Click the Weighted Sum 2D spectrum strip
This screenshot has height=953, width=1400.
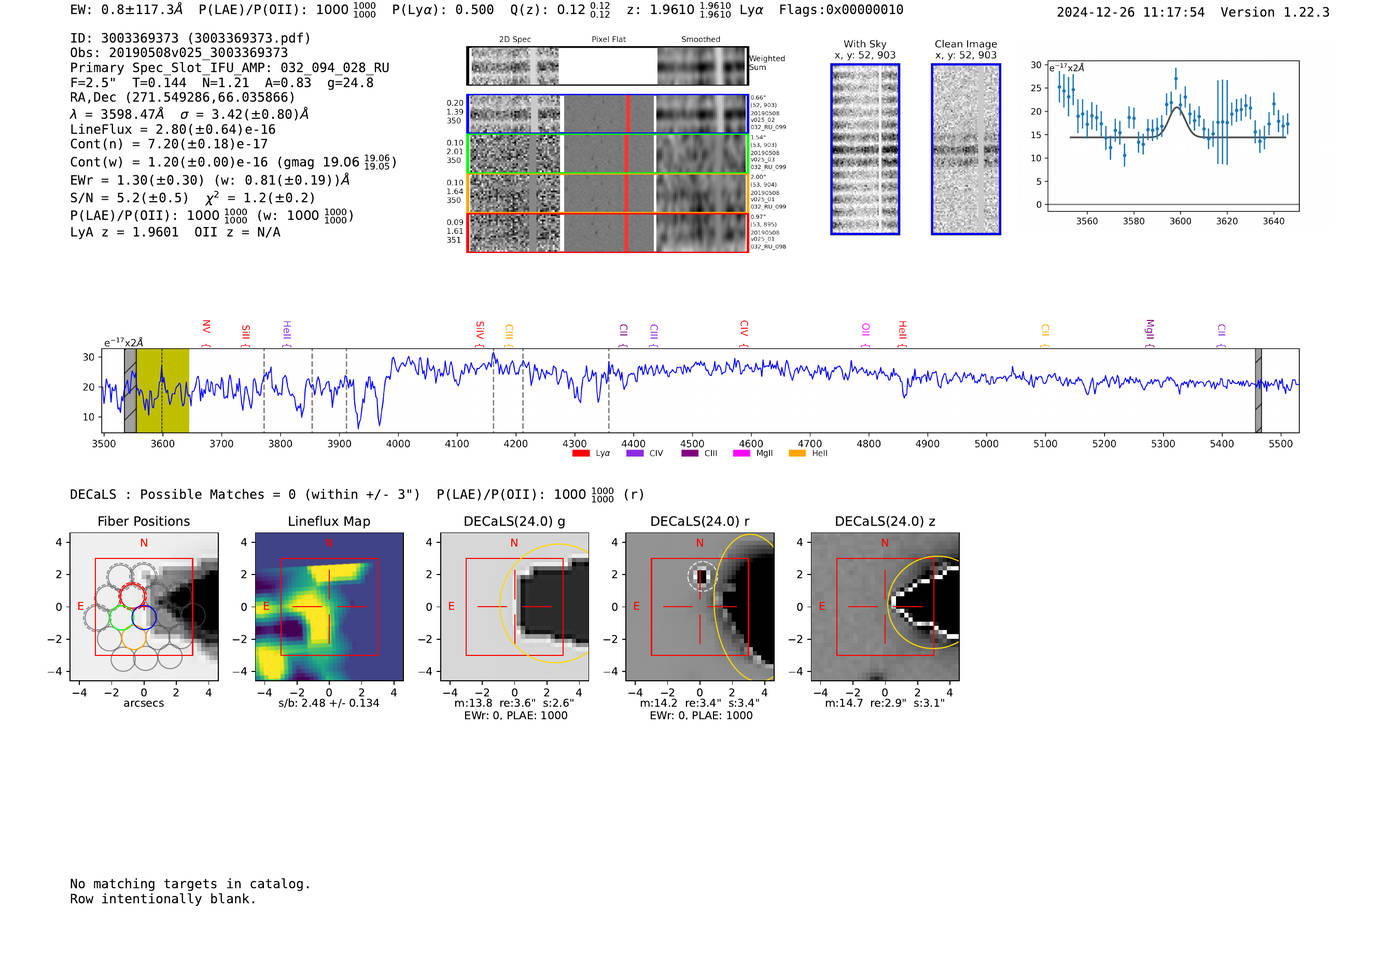[608, 66]
